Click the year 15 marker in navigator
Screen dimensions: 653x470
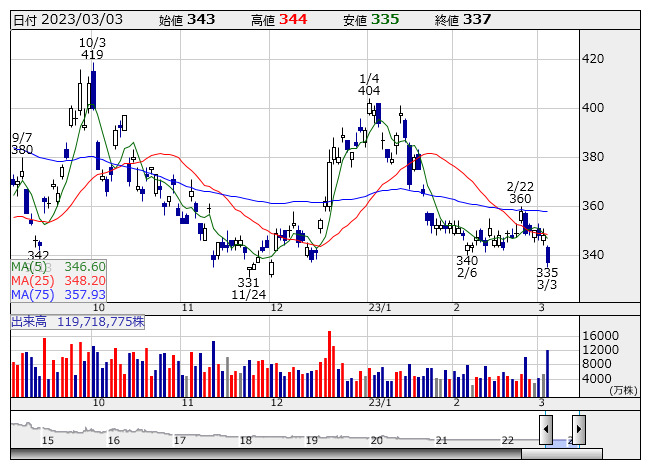pos(47,440)
